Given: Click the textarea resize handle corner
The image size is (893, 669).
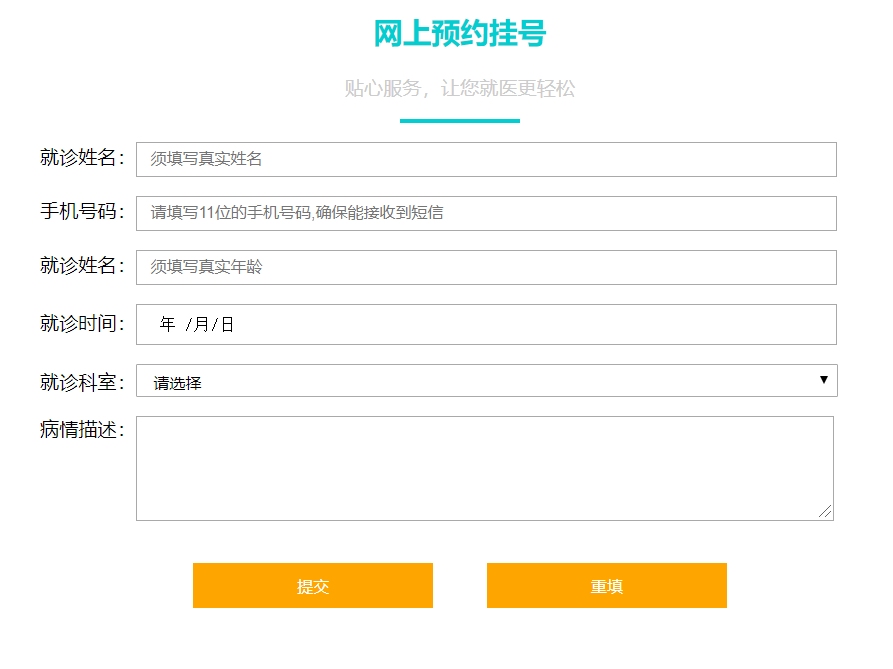Looking at the screenshot, I should pyautogui.click(x=825, y=512).
